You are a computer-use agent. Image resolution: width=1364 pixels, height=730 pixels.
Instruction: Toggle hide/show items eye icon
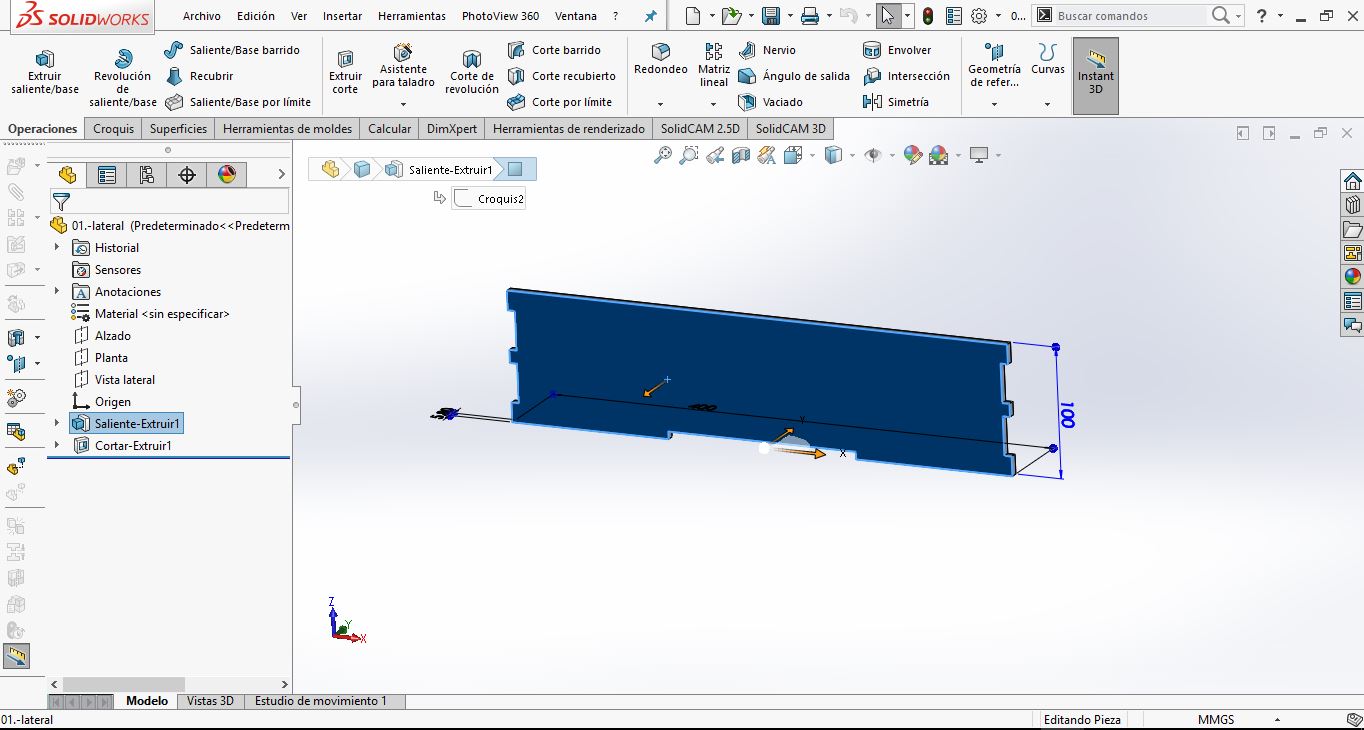click(872, 155)
